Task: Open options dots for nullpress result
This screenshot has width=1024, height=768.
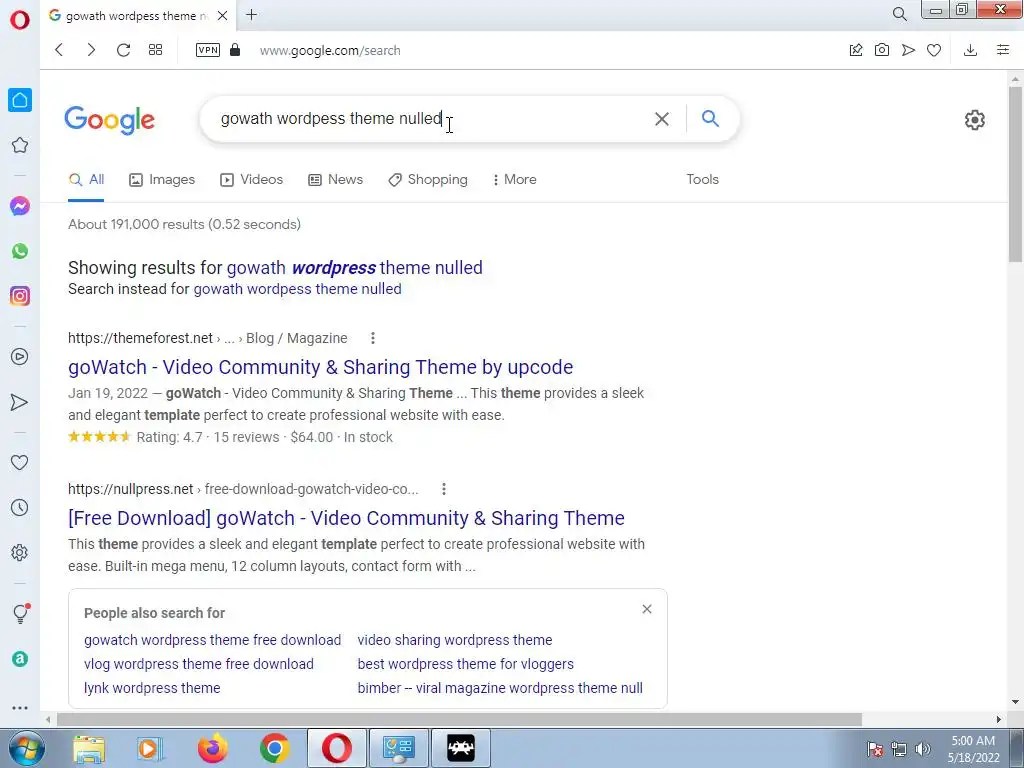Action: [x=443, y=489]
